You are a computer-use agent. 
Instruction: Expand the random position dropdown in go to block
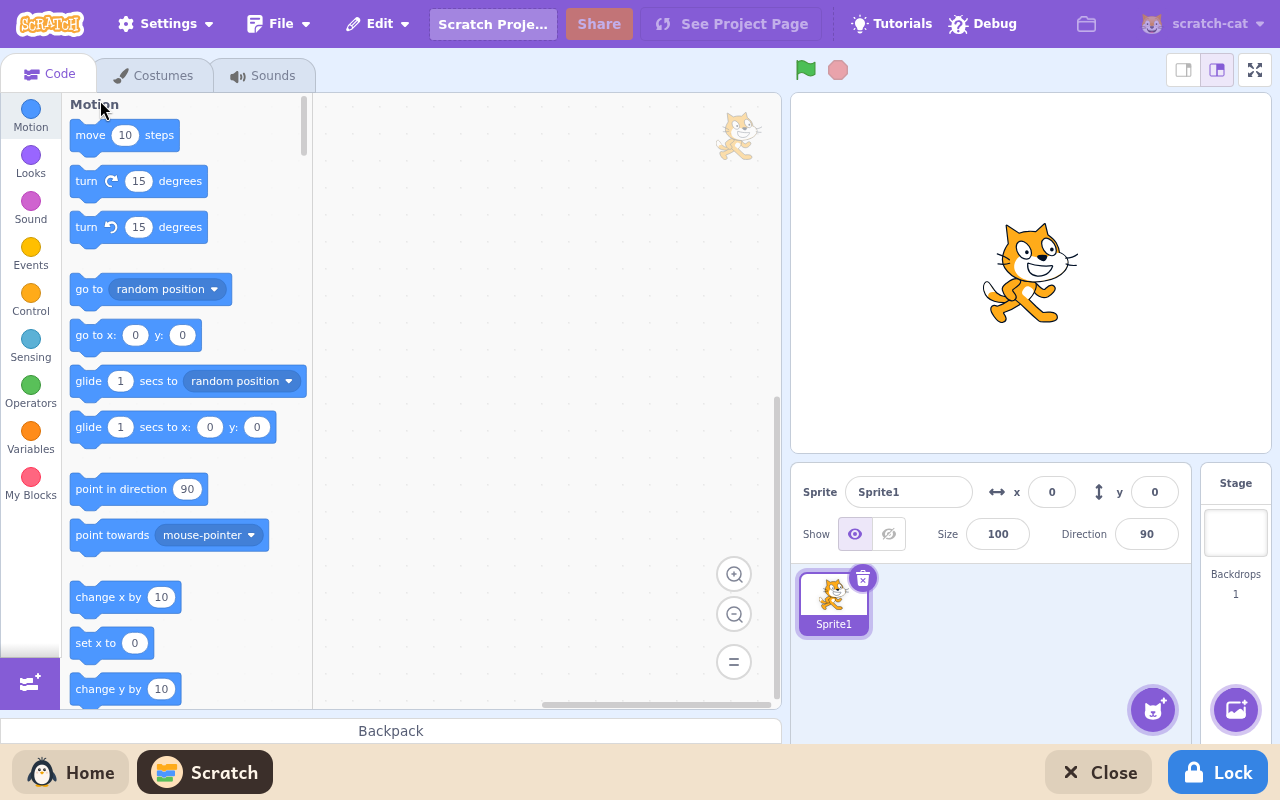(x=167, y=289)
